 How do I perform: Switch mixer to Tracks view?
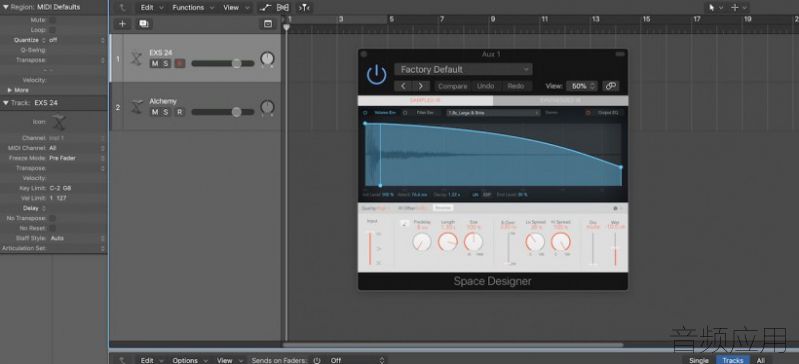[733, 360]
